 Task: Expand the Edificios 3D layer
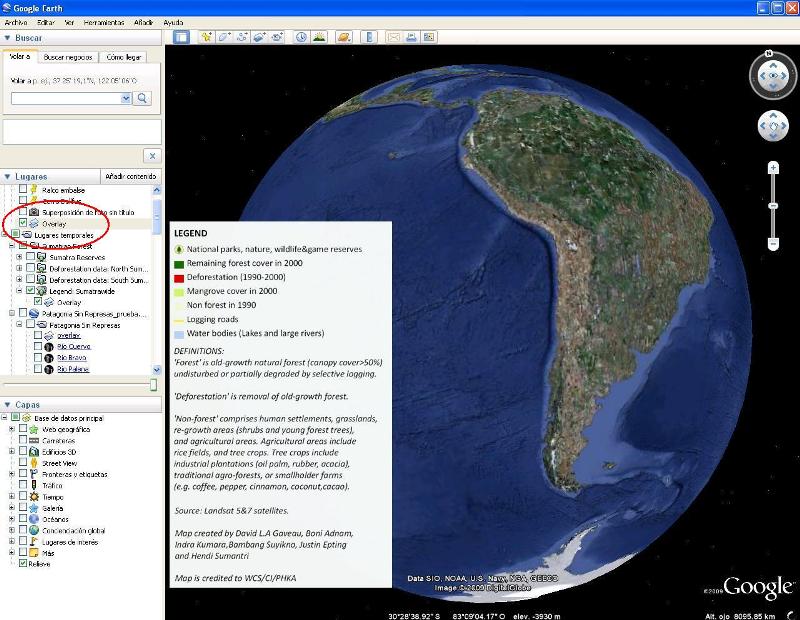click(12, 452)
